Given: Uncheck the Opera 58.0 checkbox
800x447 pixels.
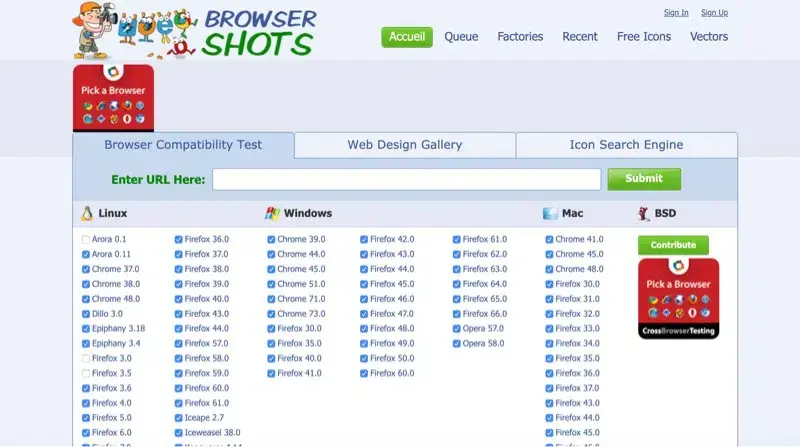Looking at the screenshot, I should 457,343.
